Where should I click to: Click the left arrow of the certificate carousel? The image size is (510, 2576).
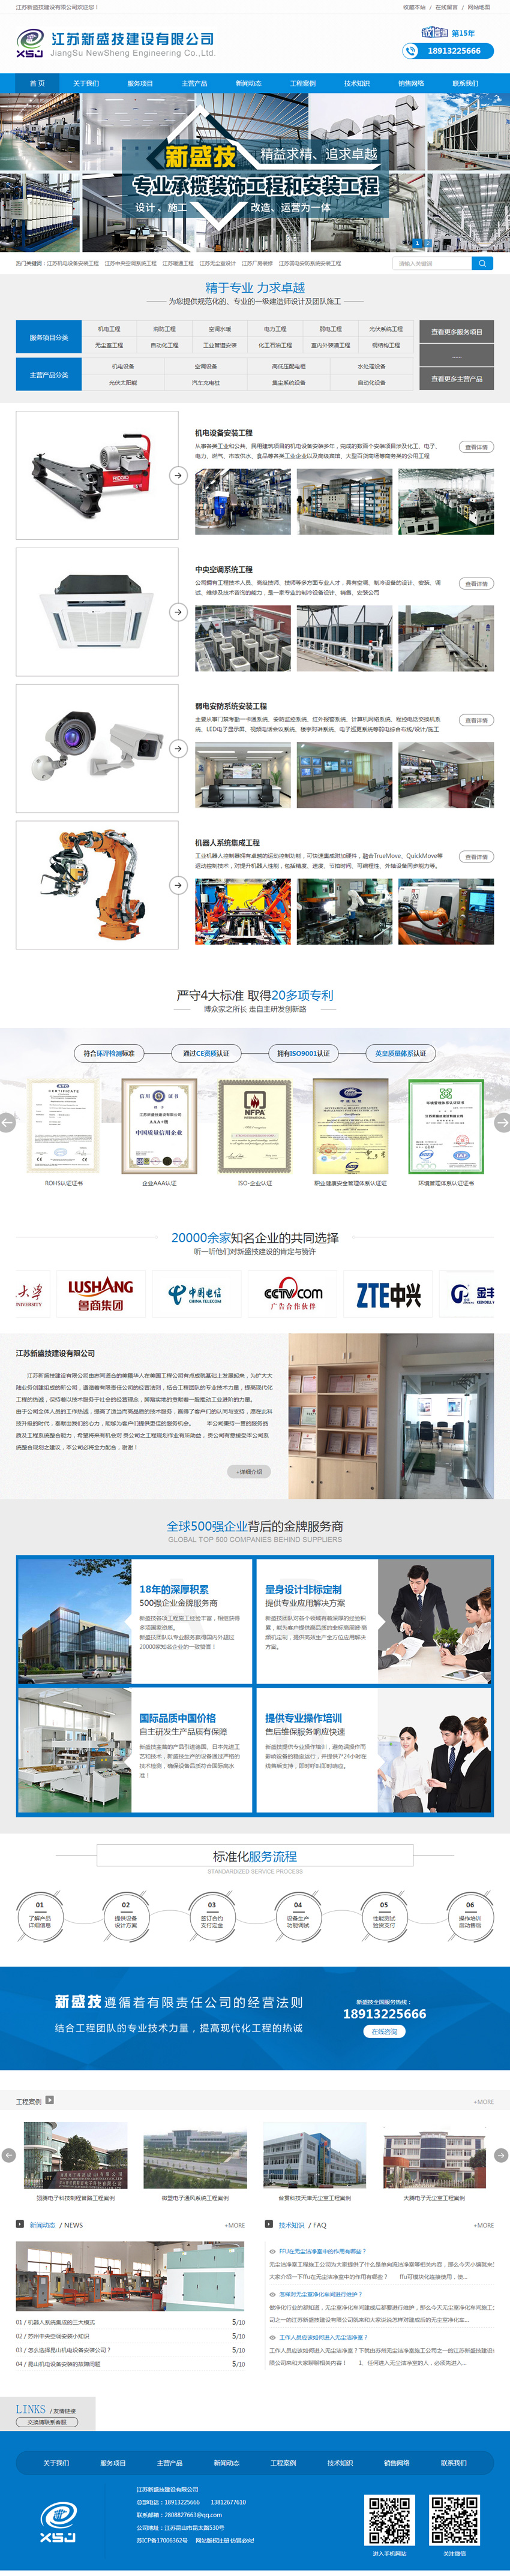tap(7, 1122)
